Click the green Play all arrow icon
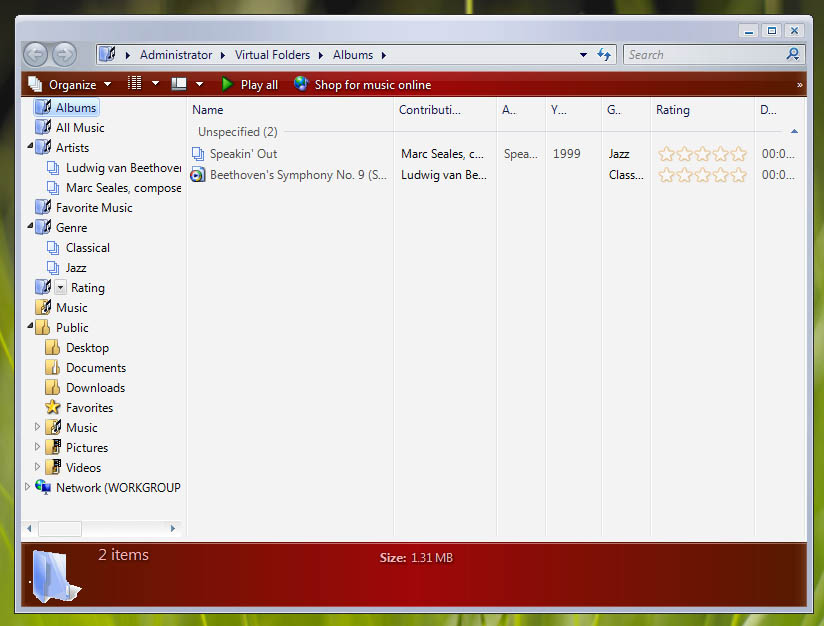The height and width of the screenshot is (626, 824). (x=227, y=84)
